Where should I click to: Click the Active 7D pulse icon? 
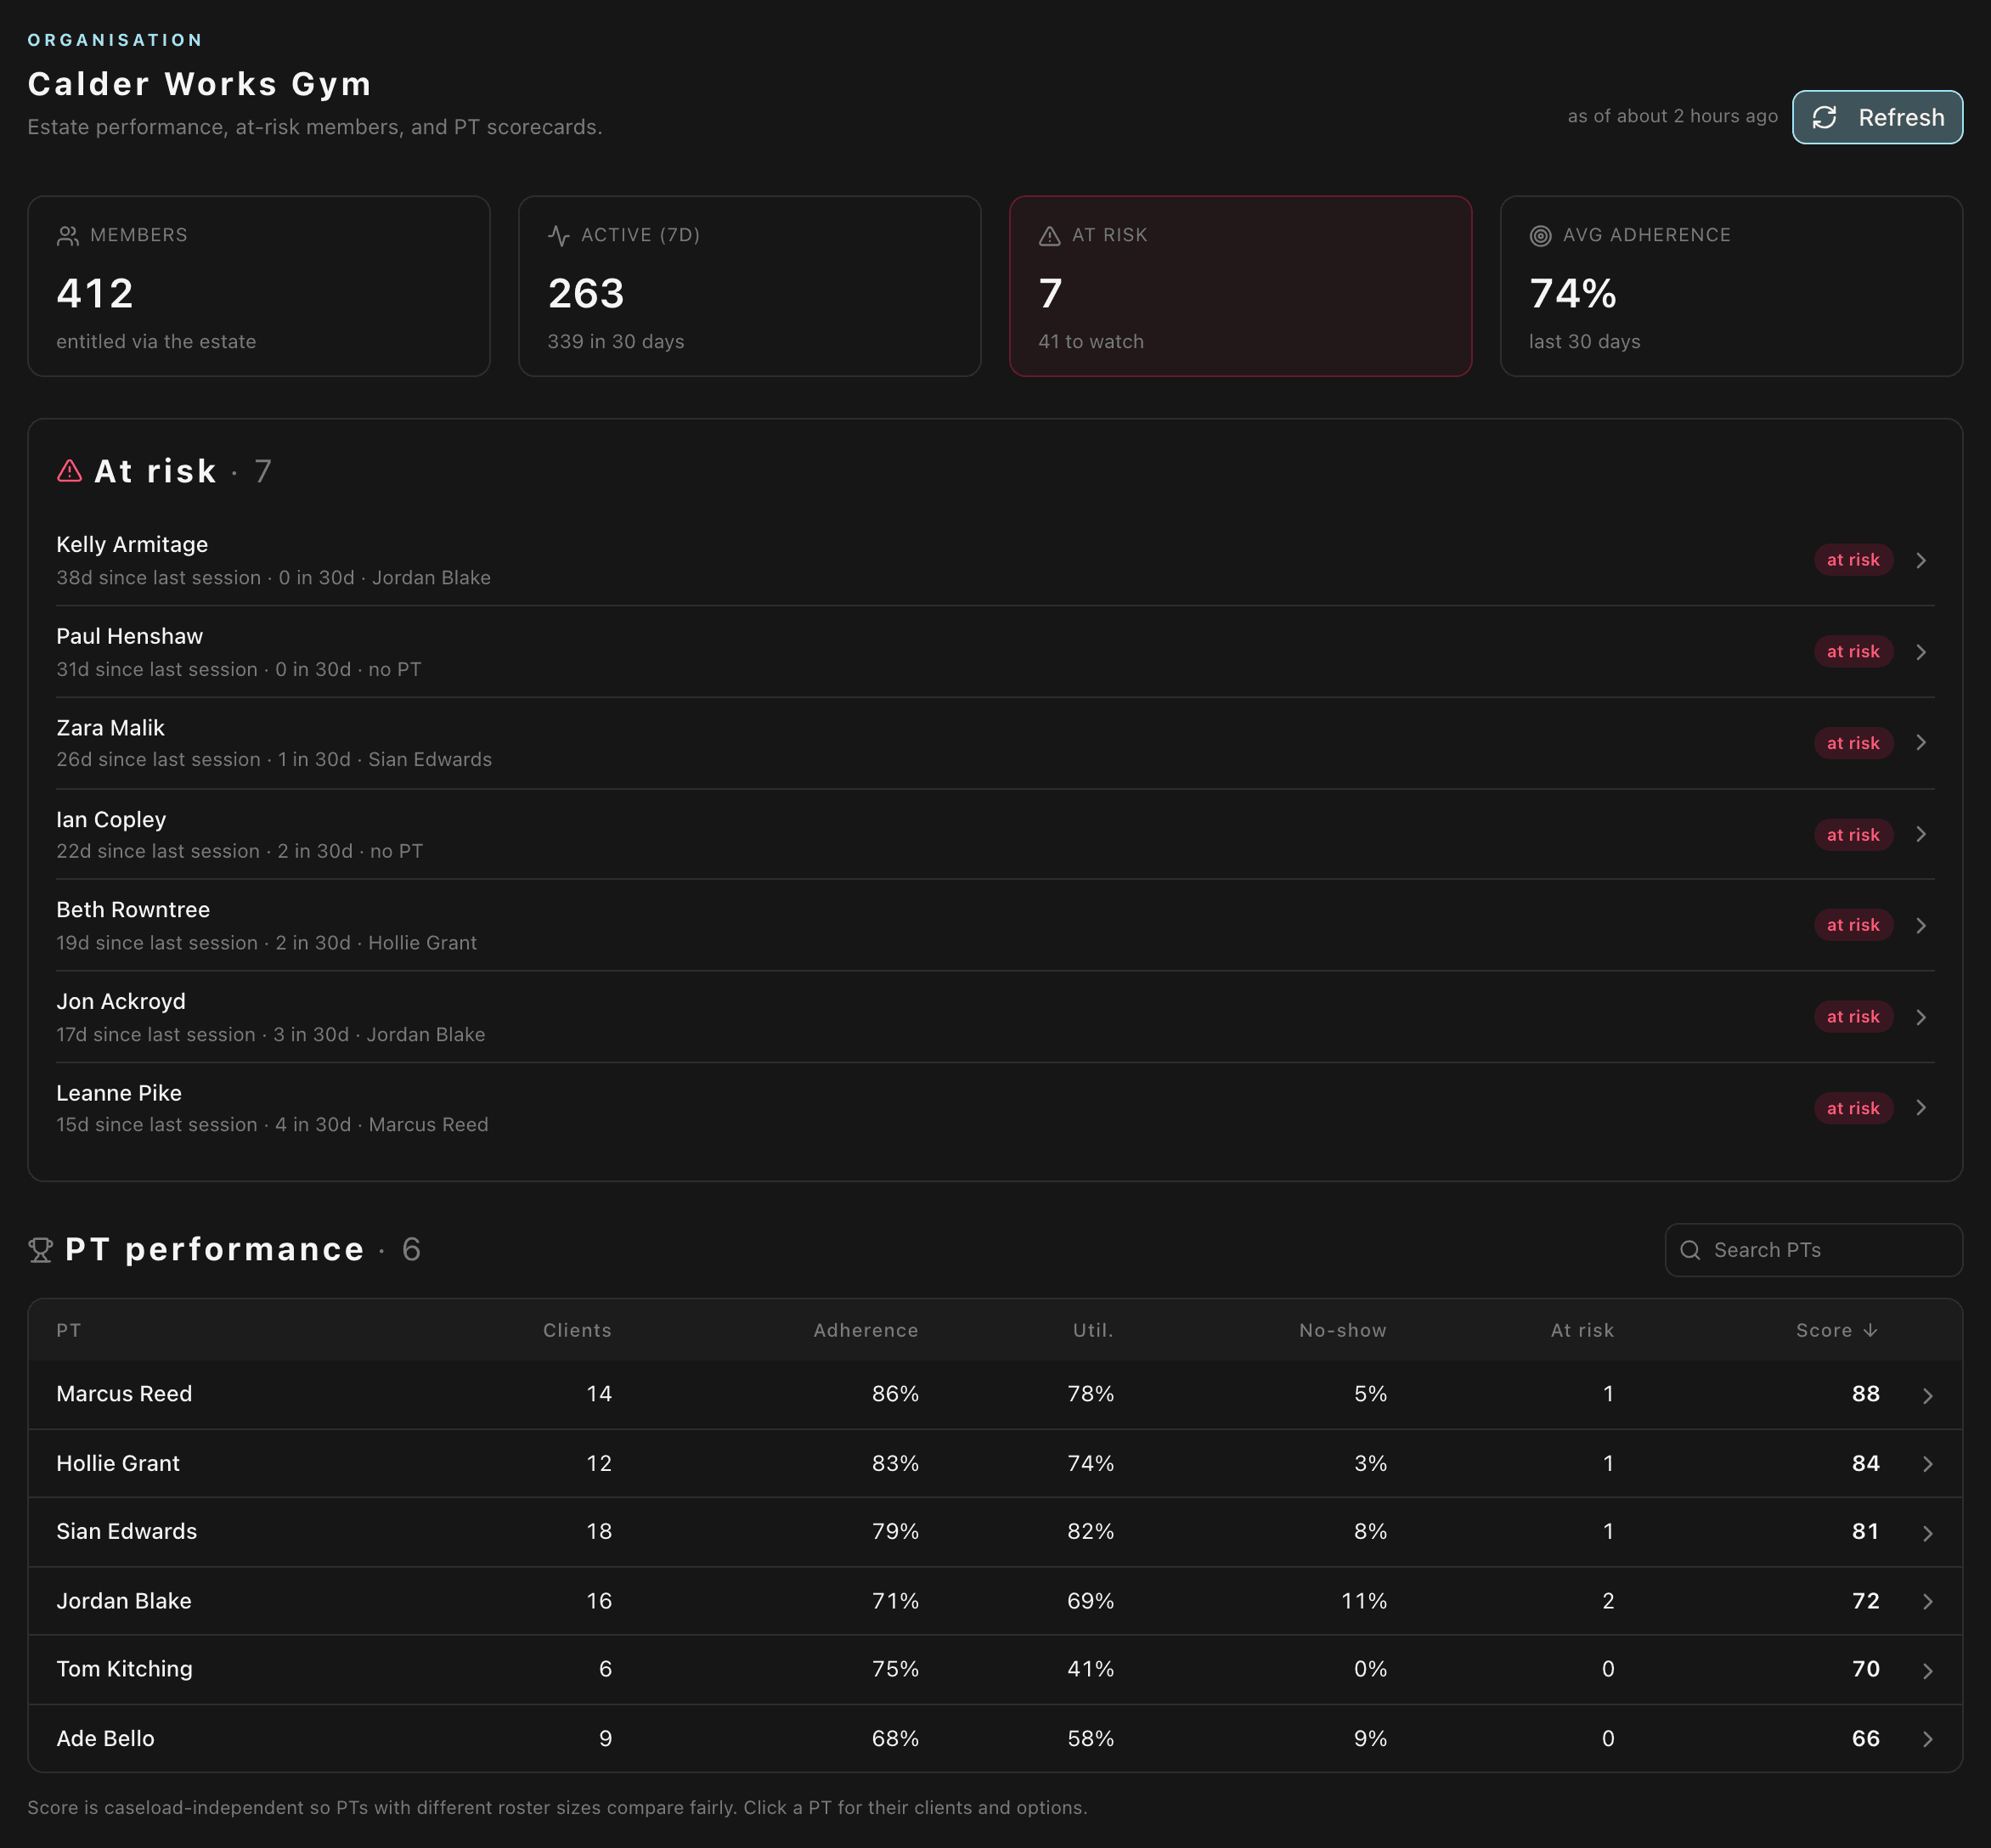point(558,236)
